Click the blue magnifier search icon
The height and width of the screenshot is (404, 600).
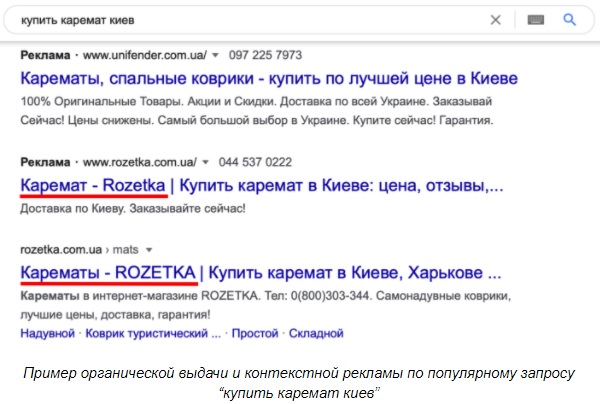(x=570, y=19)
